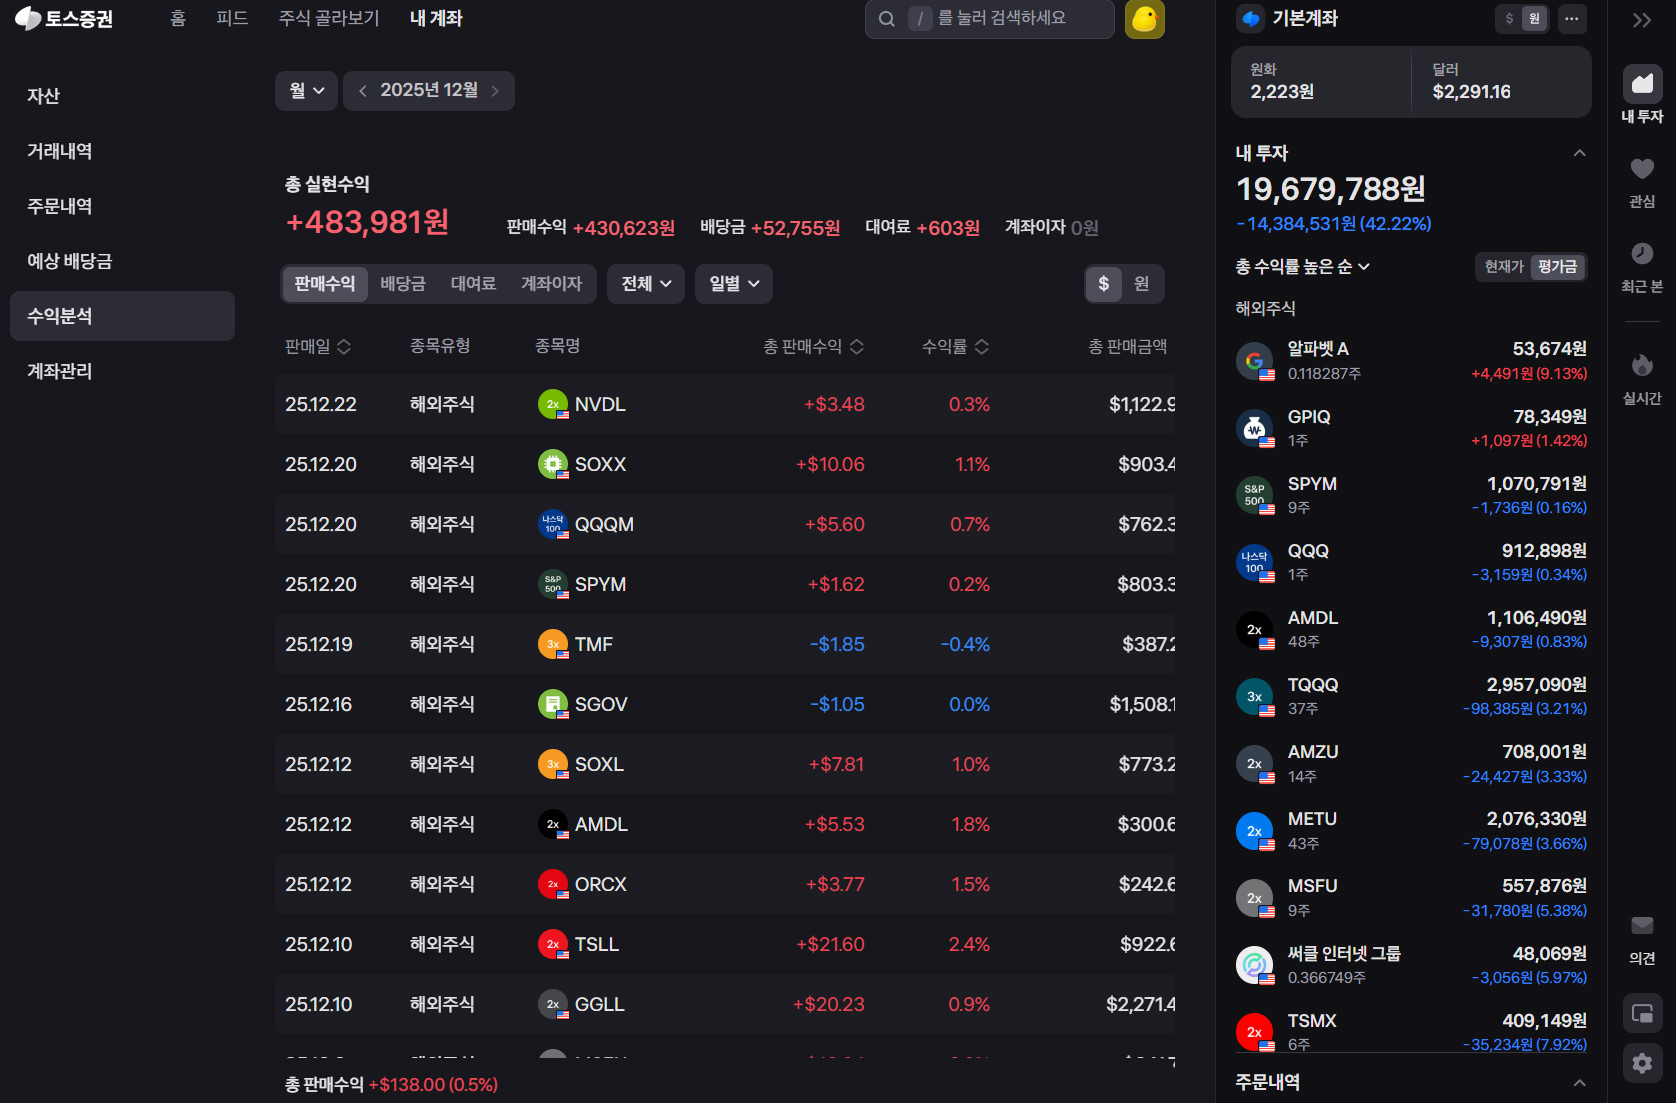Sort by 수익률 column
This screenshot has width=1676, height=1103.
(x=956, y=346)
